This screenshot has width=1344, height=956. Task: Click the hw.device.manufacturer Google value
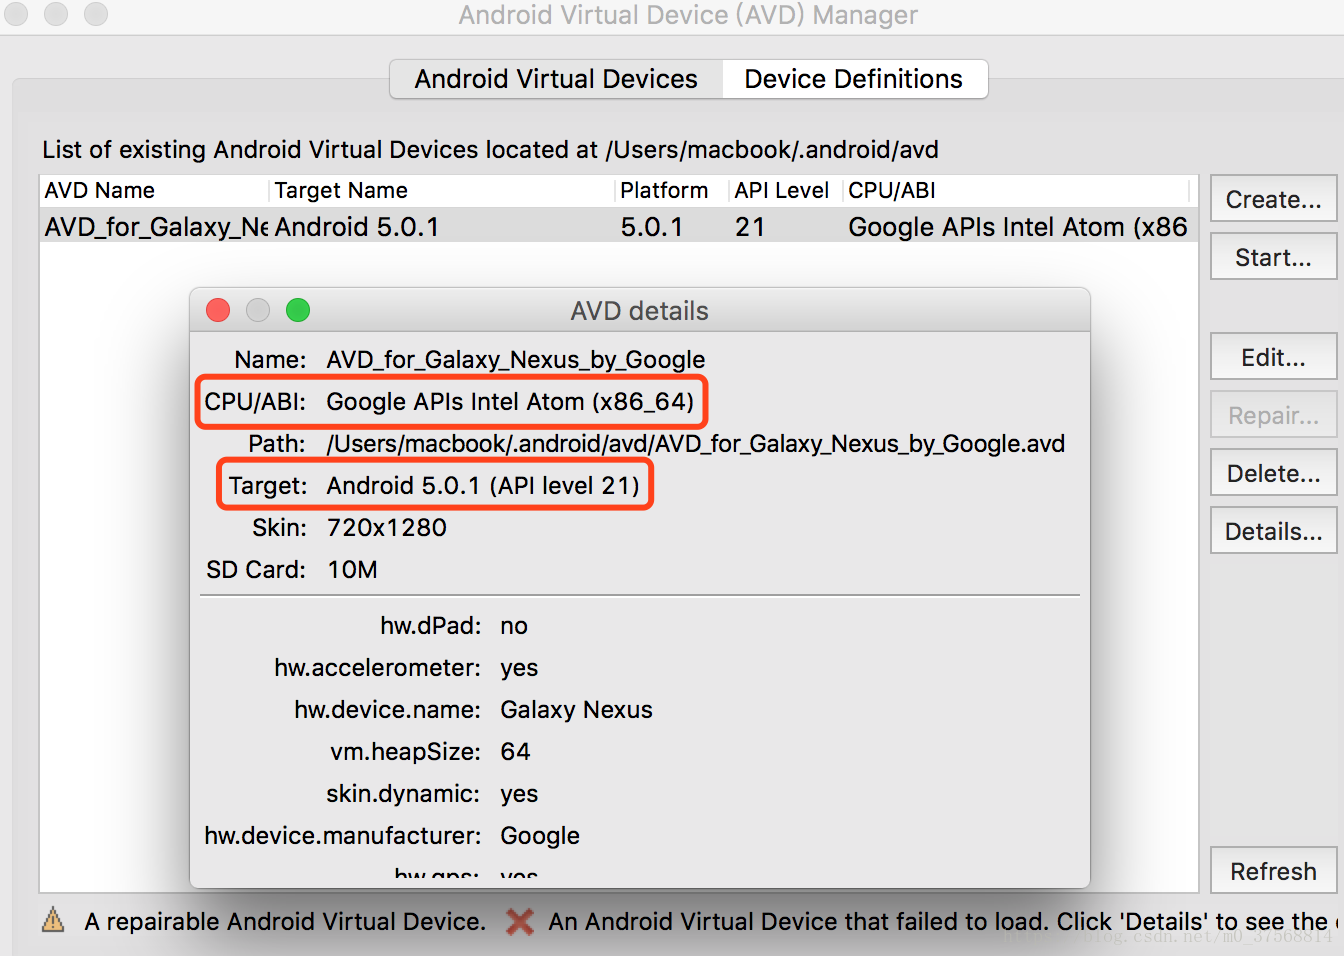[540, 836]
